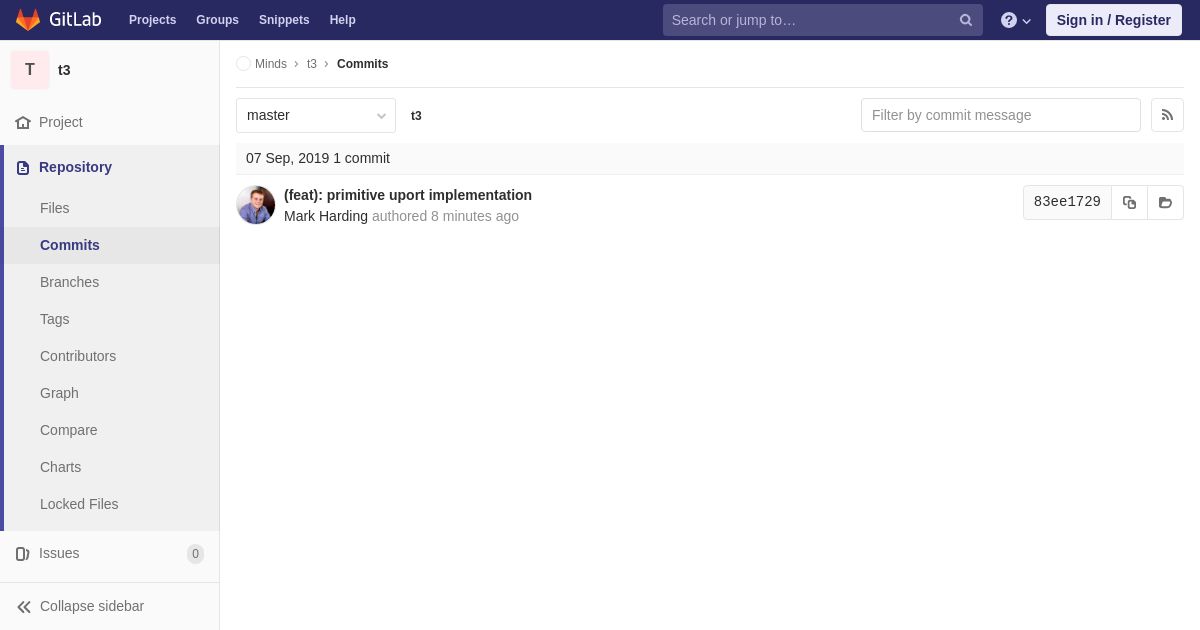Open the Help question mark menu
The image size is (1200, 630).
1016,20
